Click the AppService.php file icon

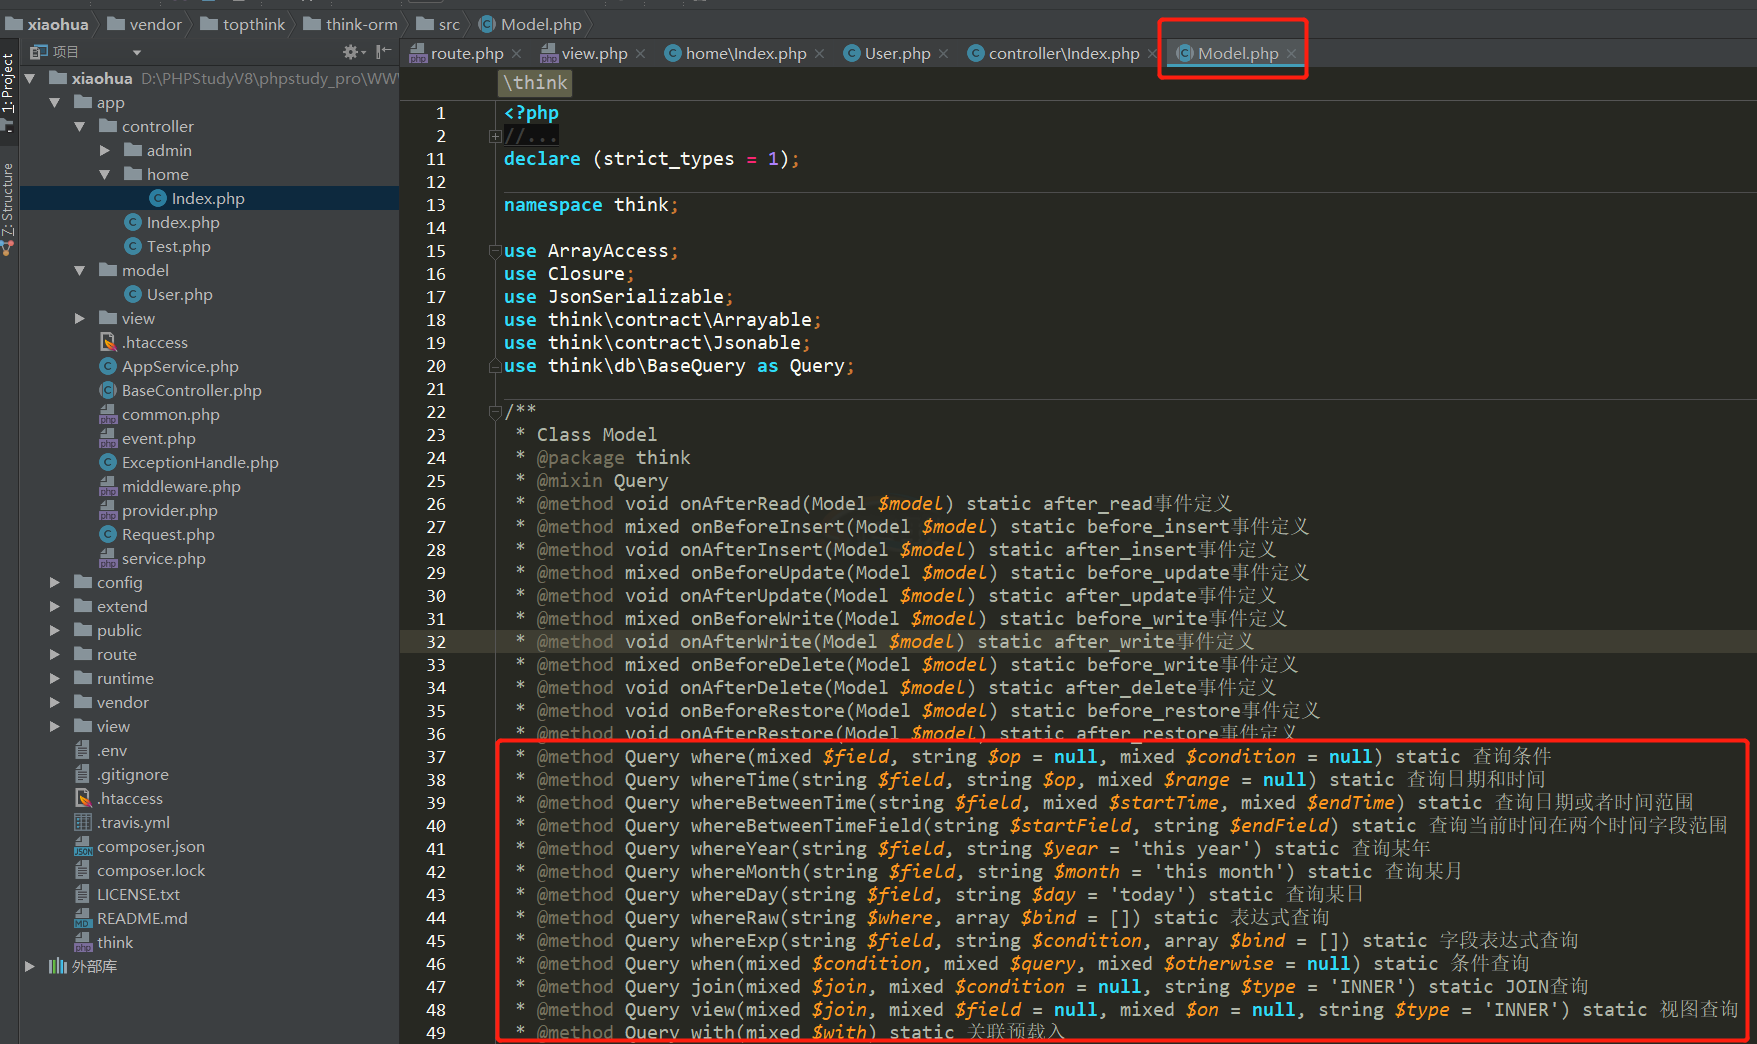tap(108, 366)
